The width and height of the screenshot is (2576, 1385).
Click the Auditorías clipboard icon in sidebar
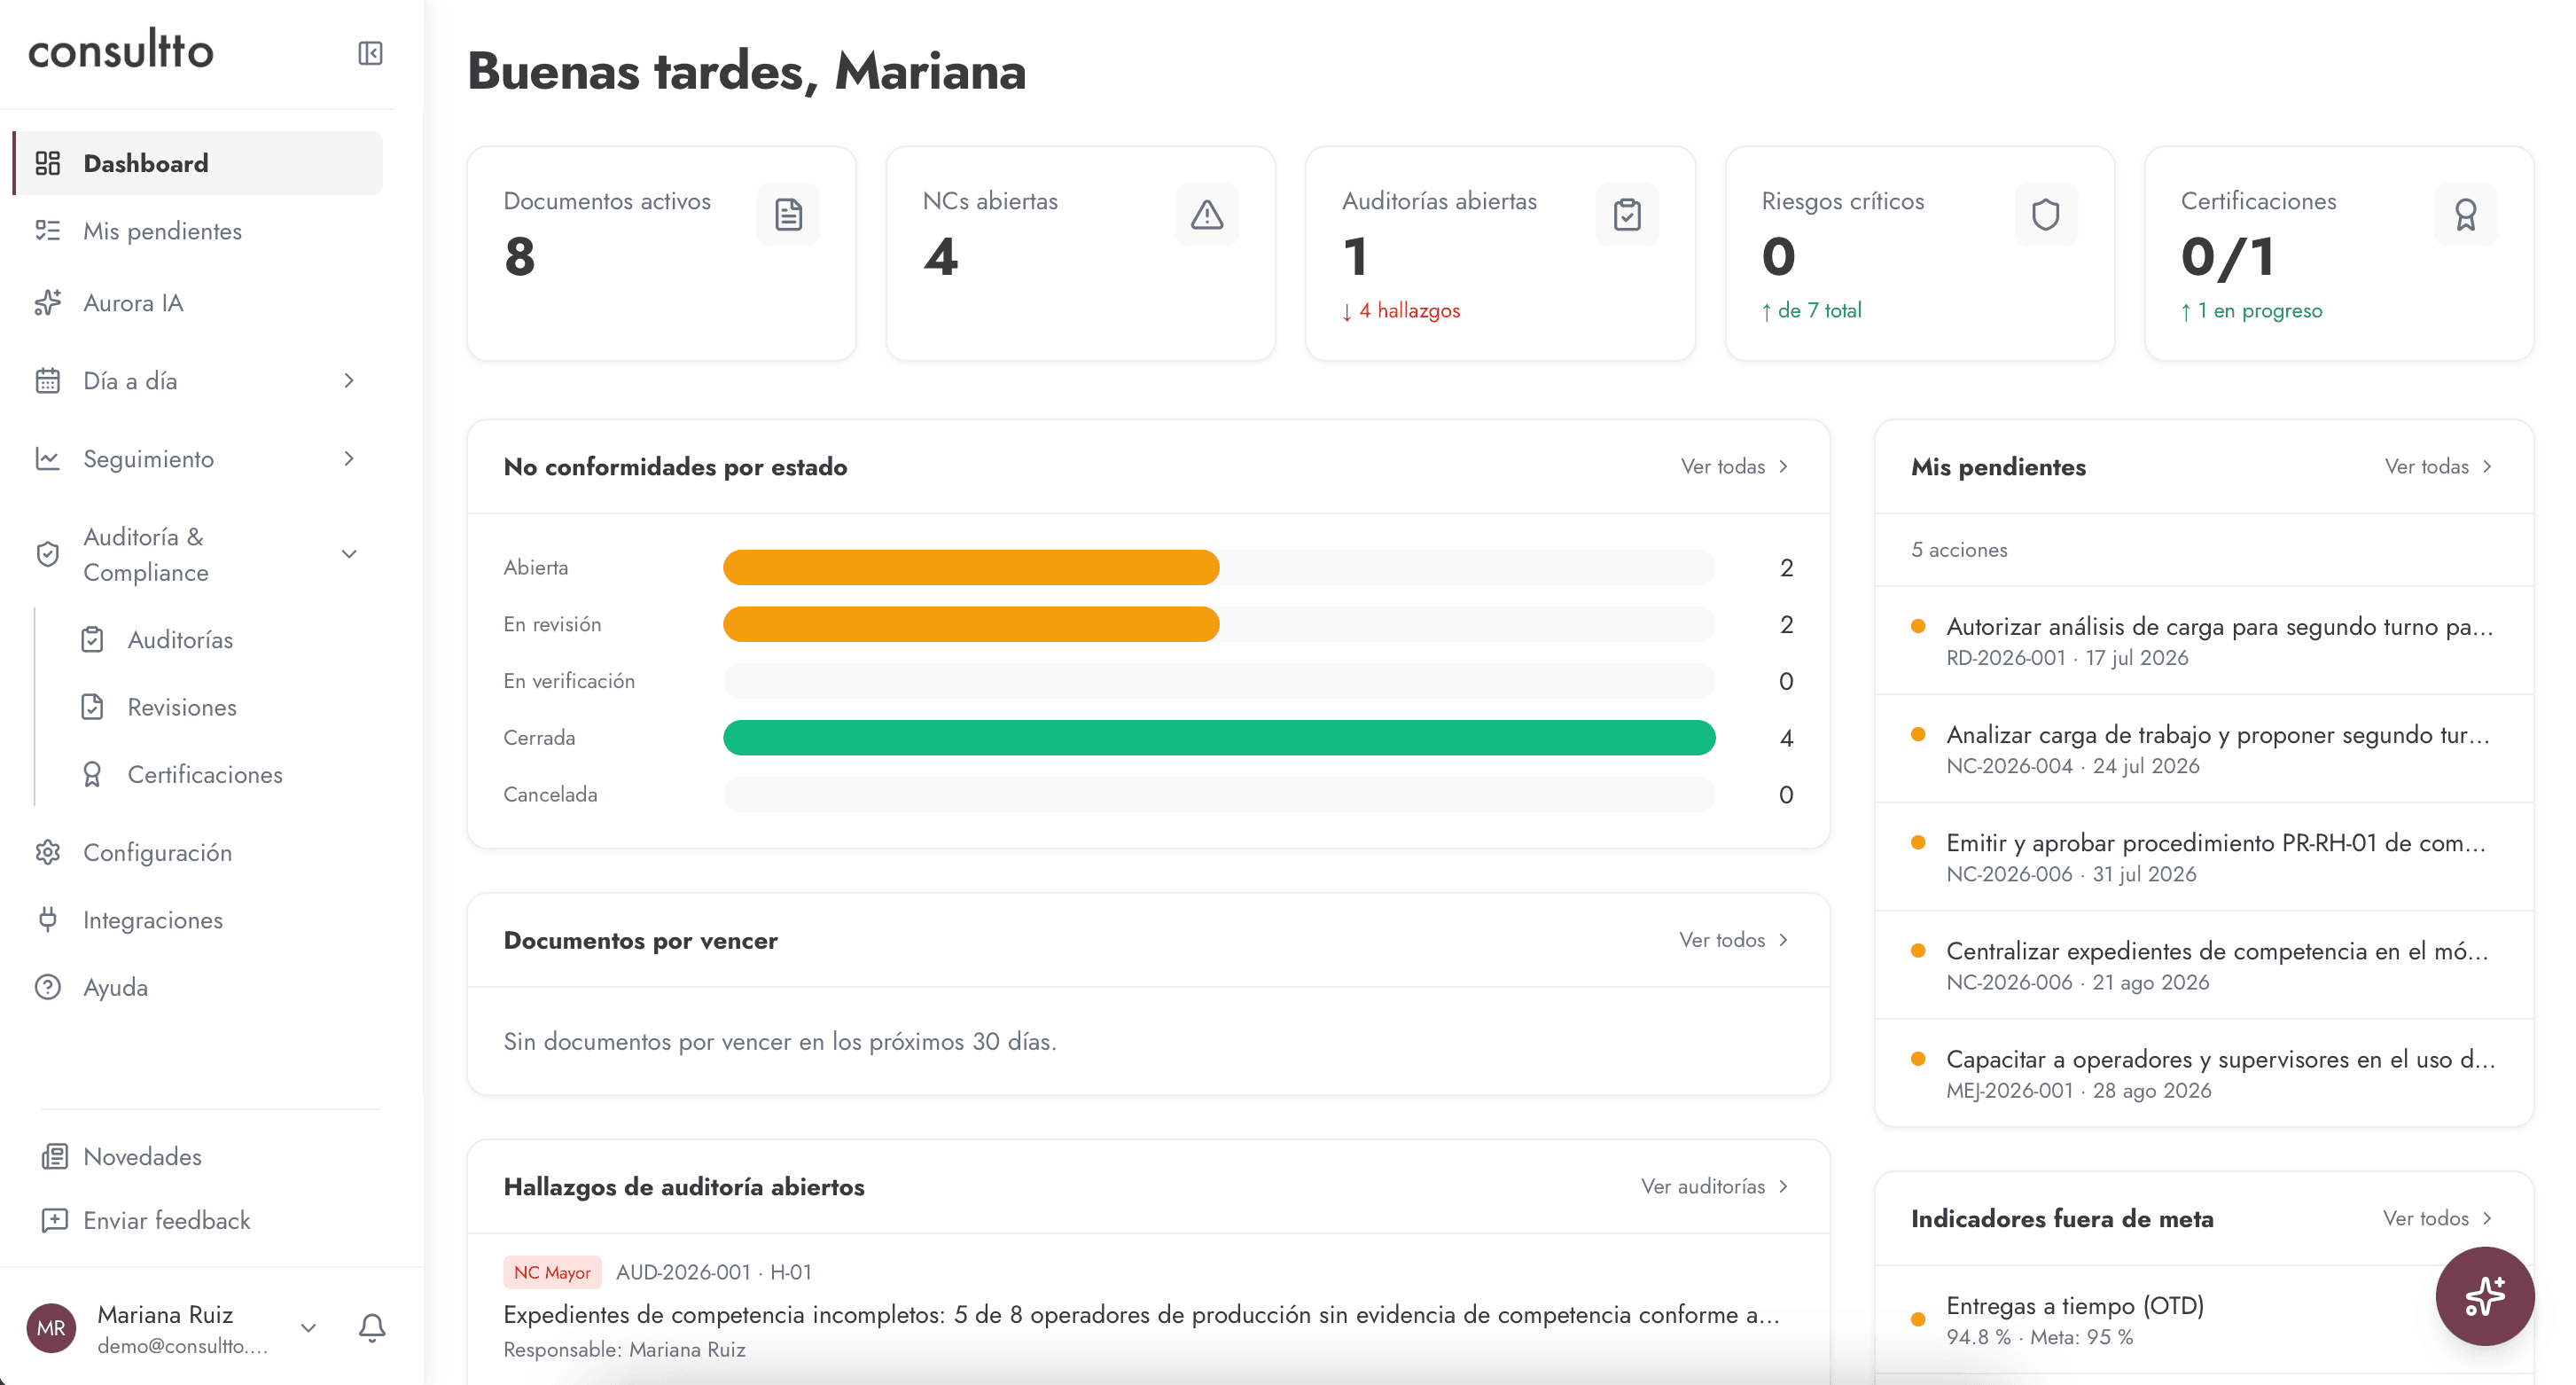point(92,639)
